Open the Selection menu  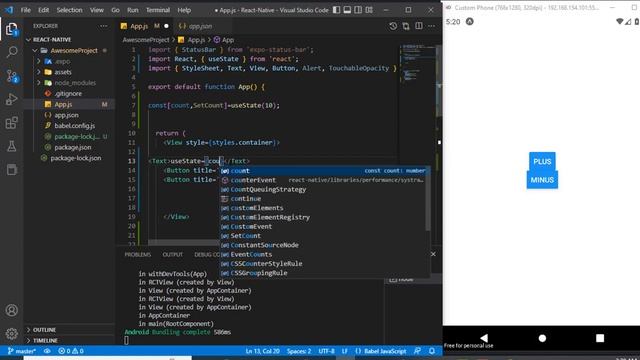point(69,10)
